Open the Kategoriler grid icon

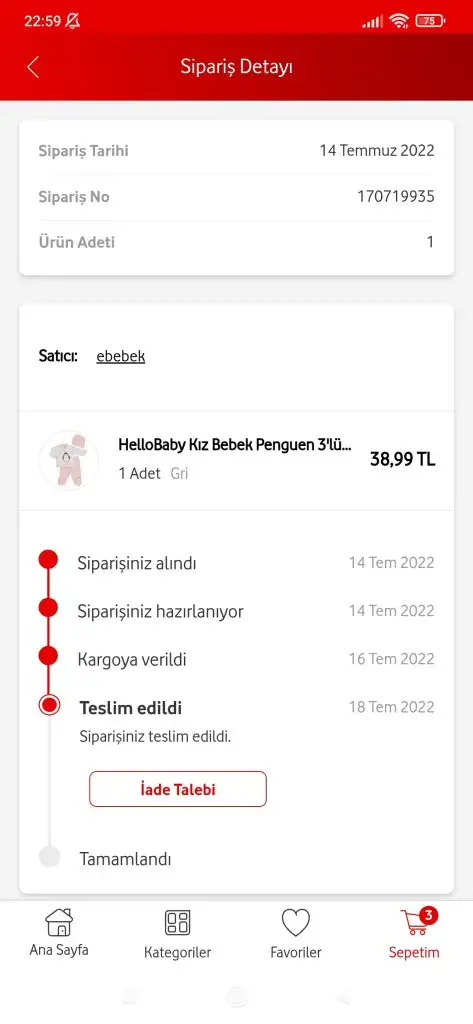(177, 922)
